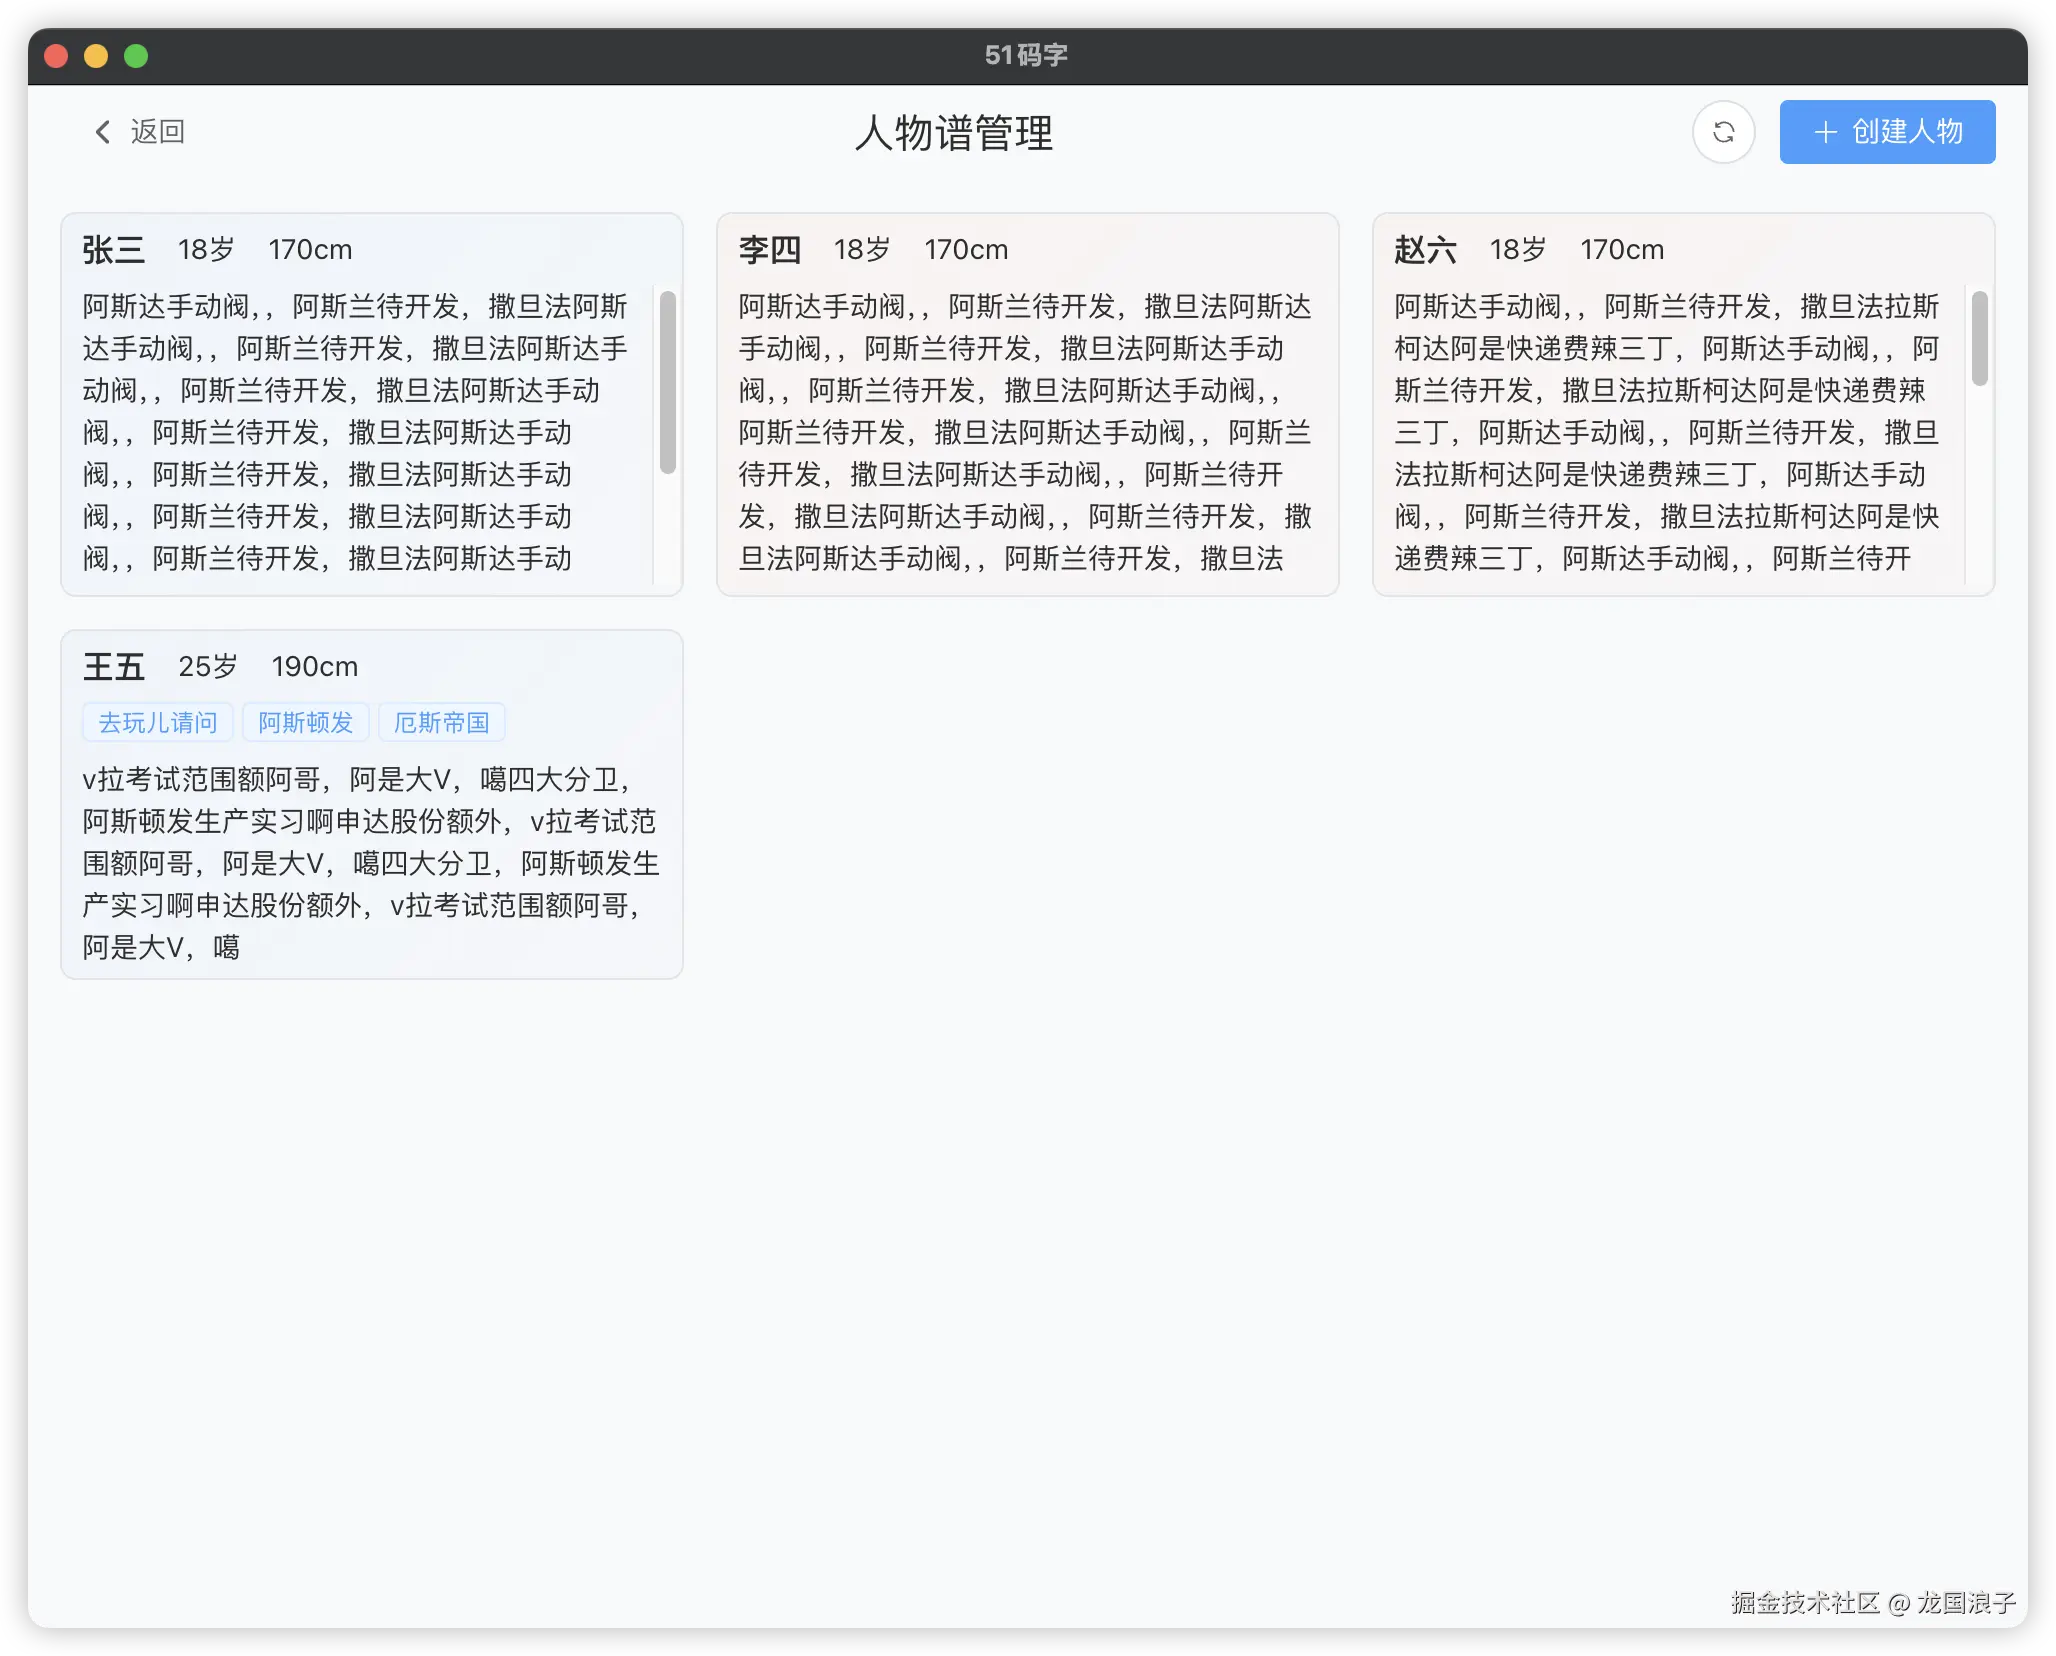Open the 李四 character card
2056x1656 pixels.
(769, 249)
